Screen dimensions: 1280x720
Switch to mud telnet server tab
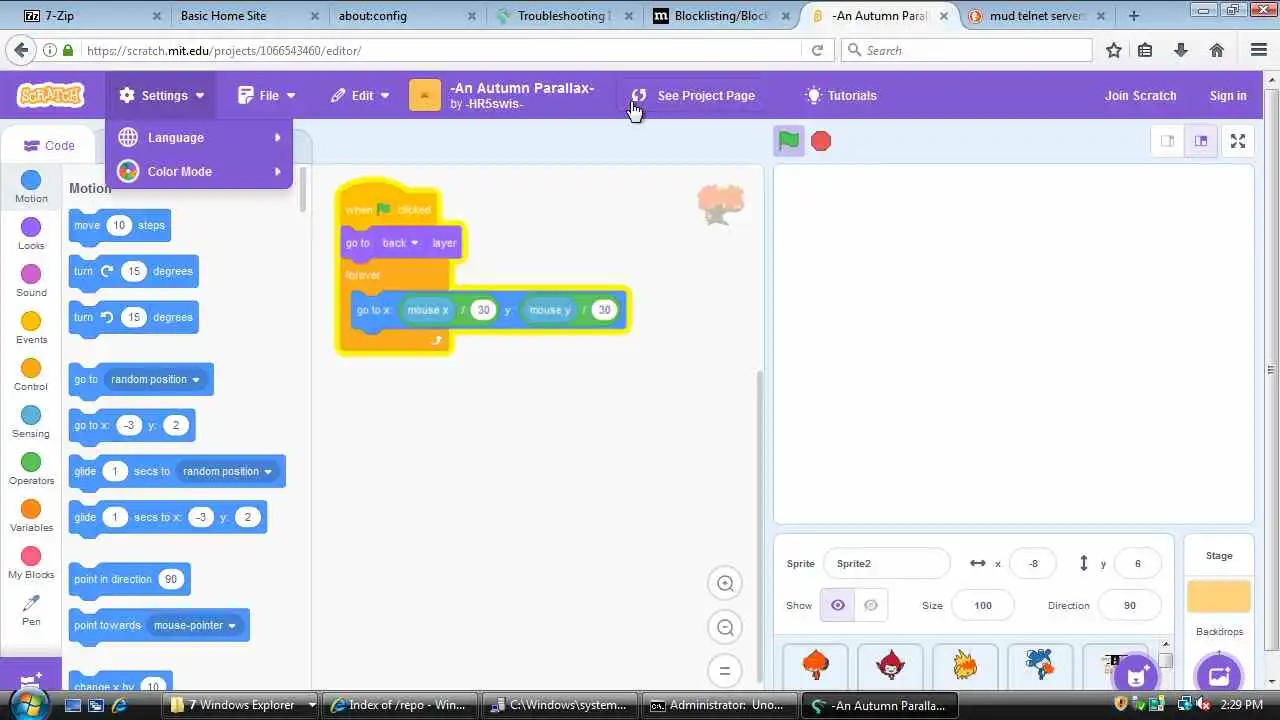coord(1037,16)
